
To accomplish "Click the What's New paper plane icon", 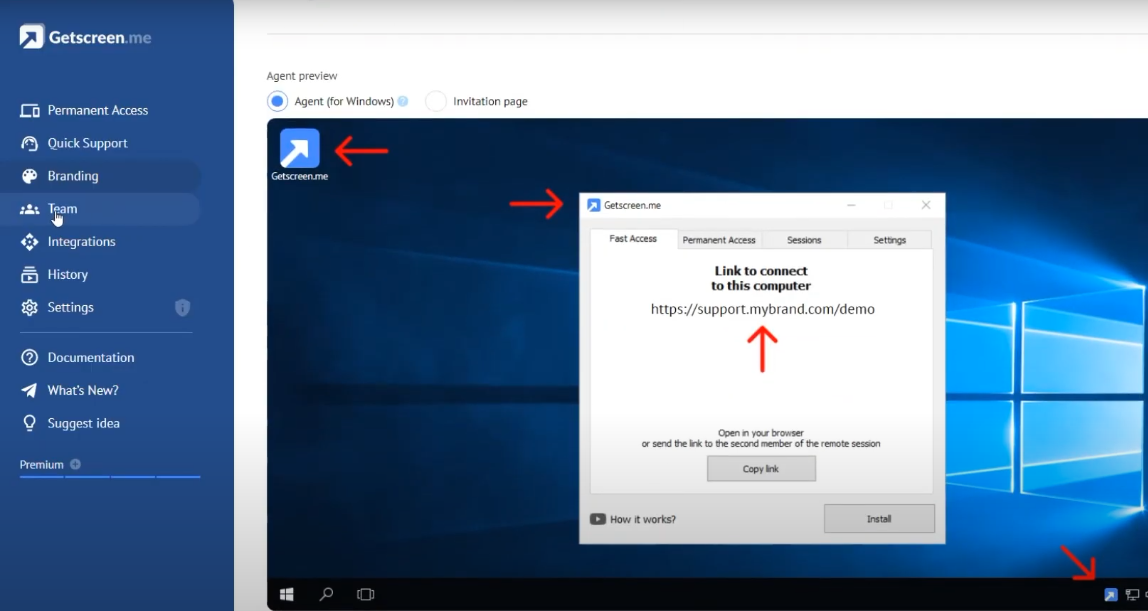I will (29, 391).
